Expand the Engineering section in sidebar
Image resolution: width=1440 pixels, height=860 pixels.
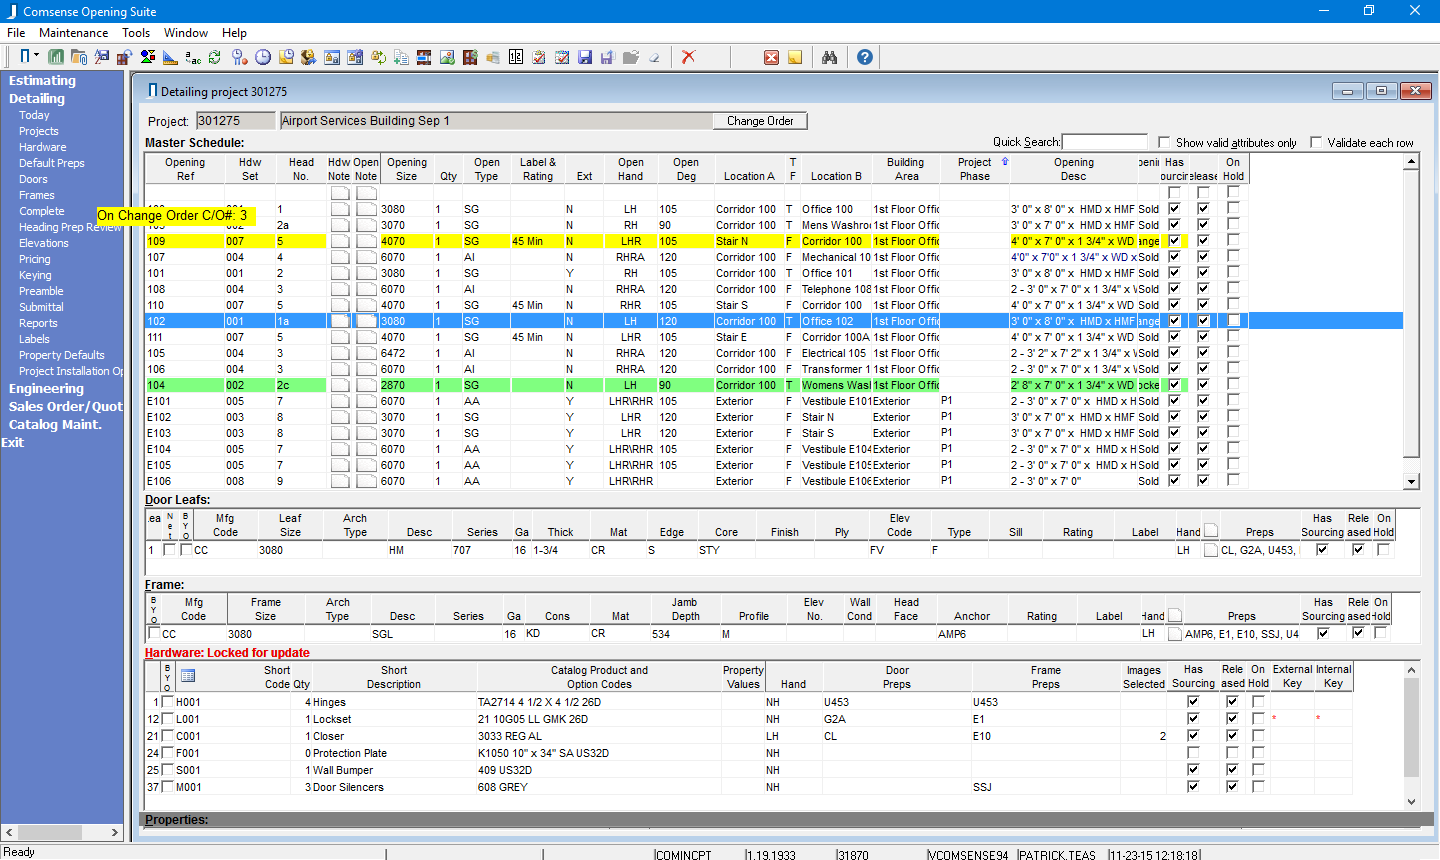pos(46,389)
